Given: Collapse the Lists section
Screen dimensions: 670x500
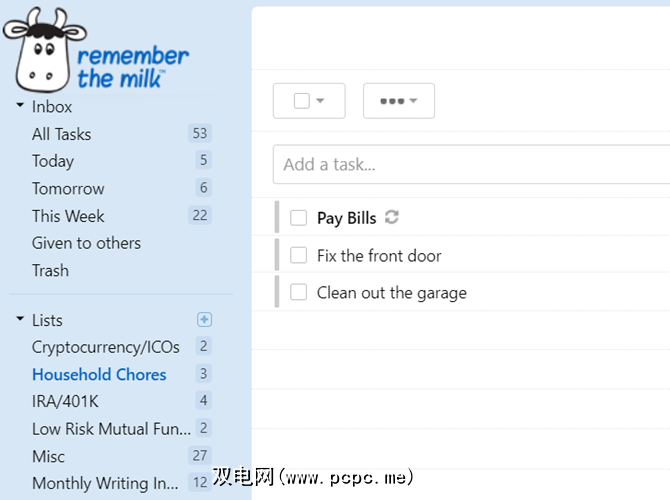Looking at the screenshot, I should click(x=20, y=320).
